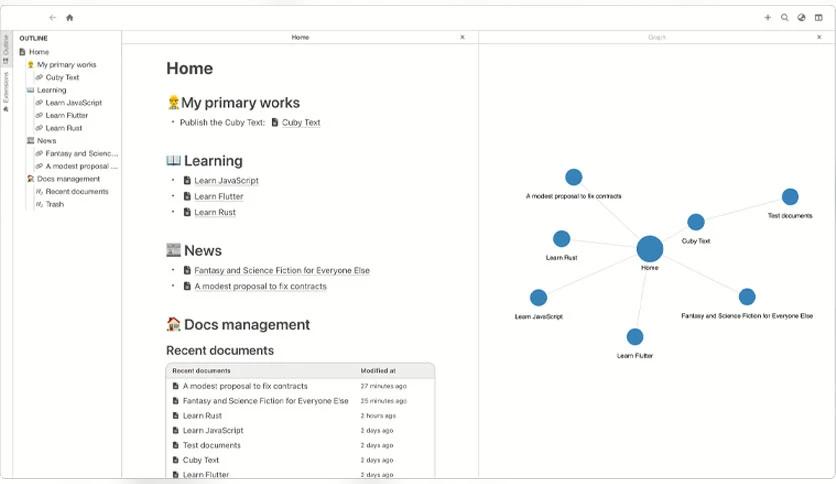Close the Home panel tab

[462, 37]
